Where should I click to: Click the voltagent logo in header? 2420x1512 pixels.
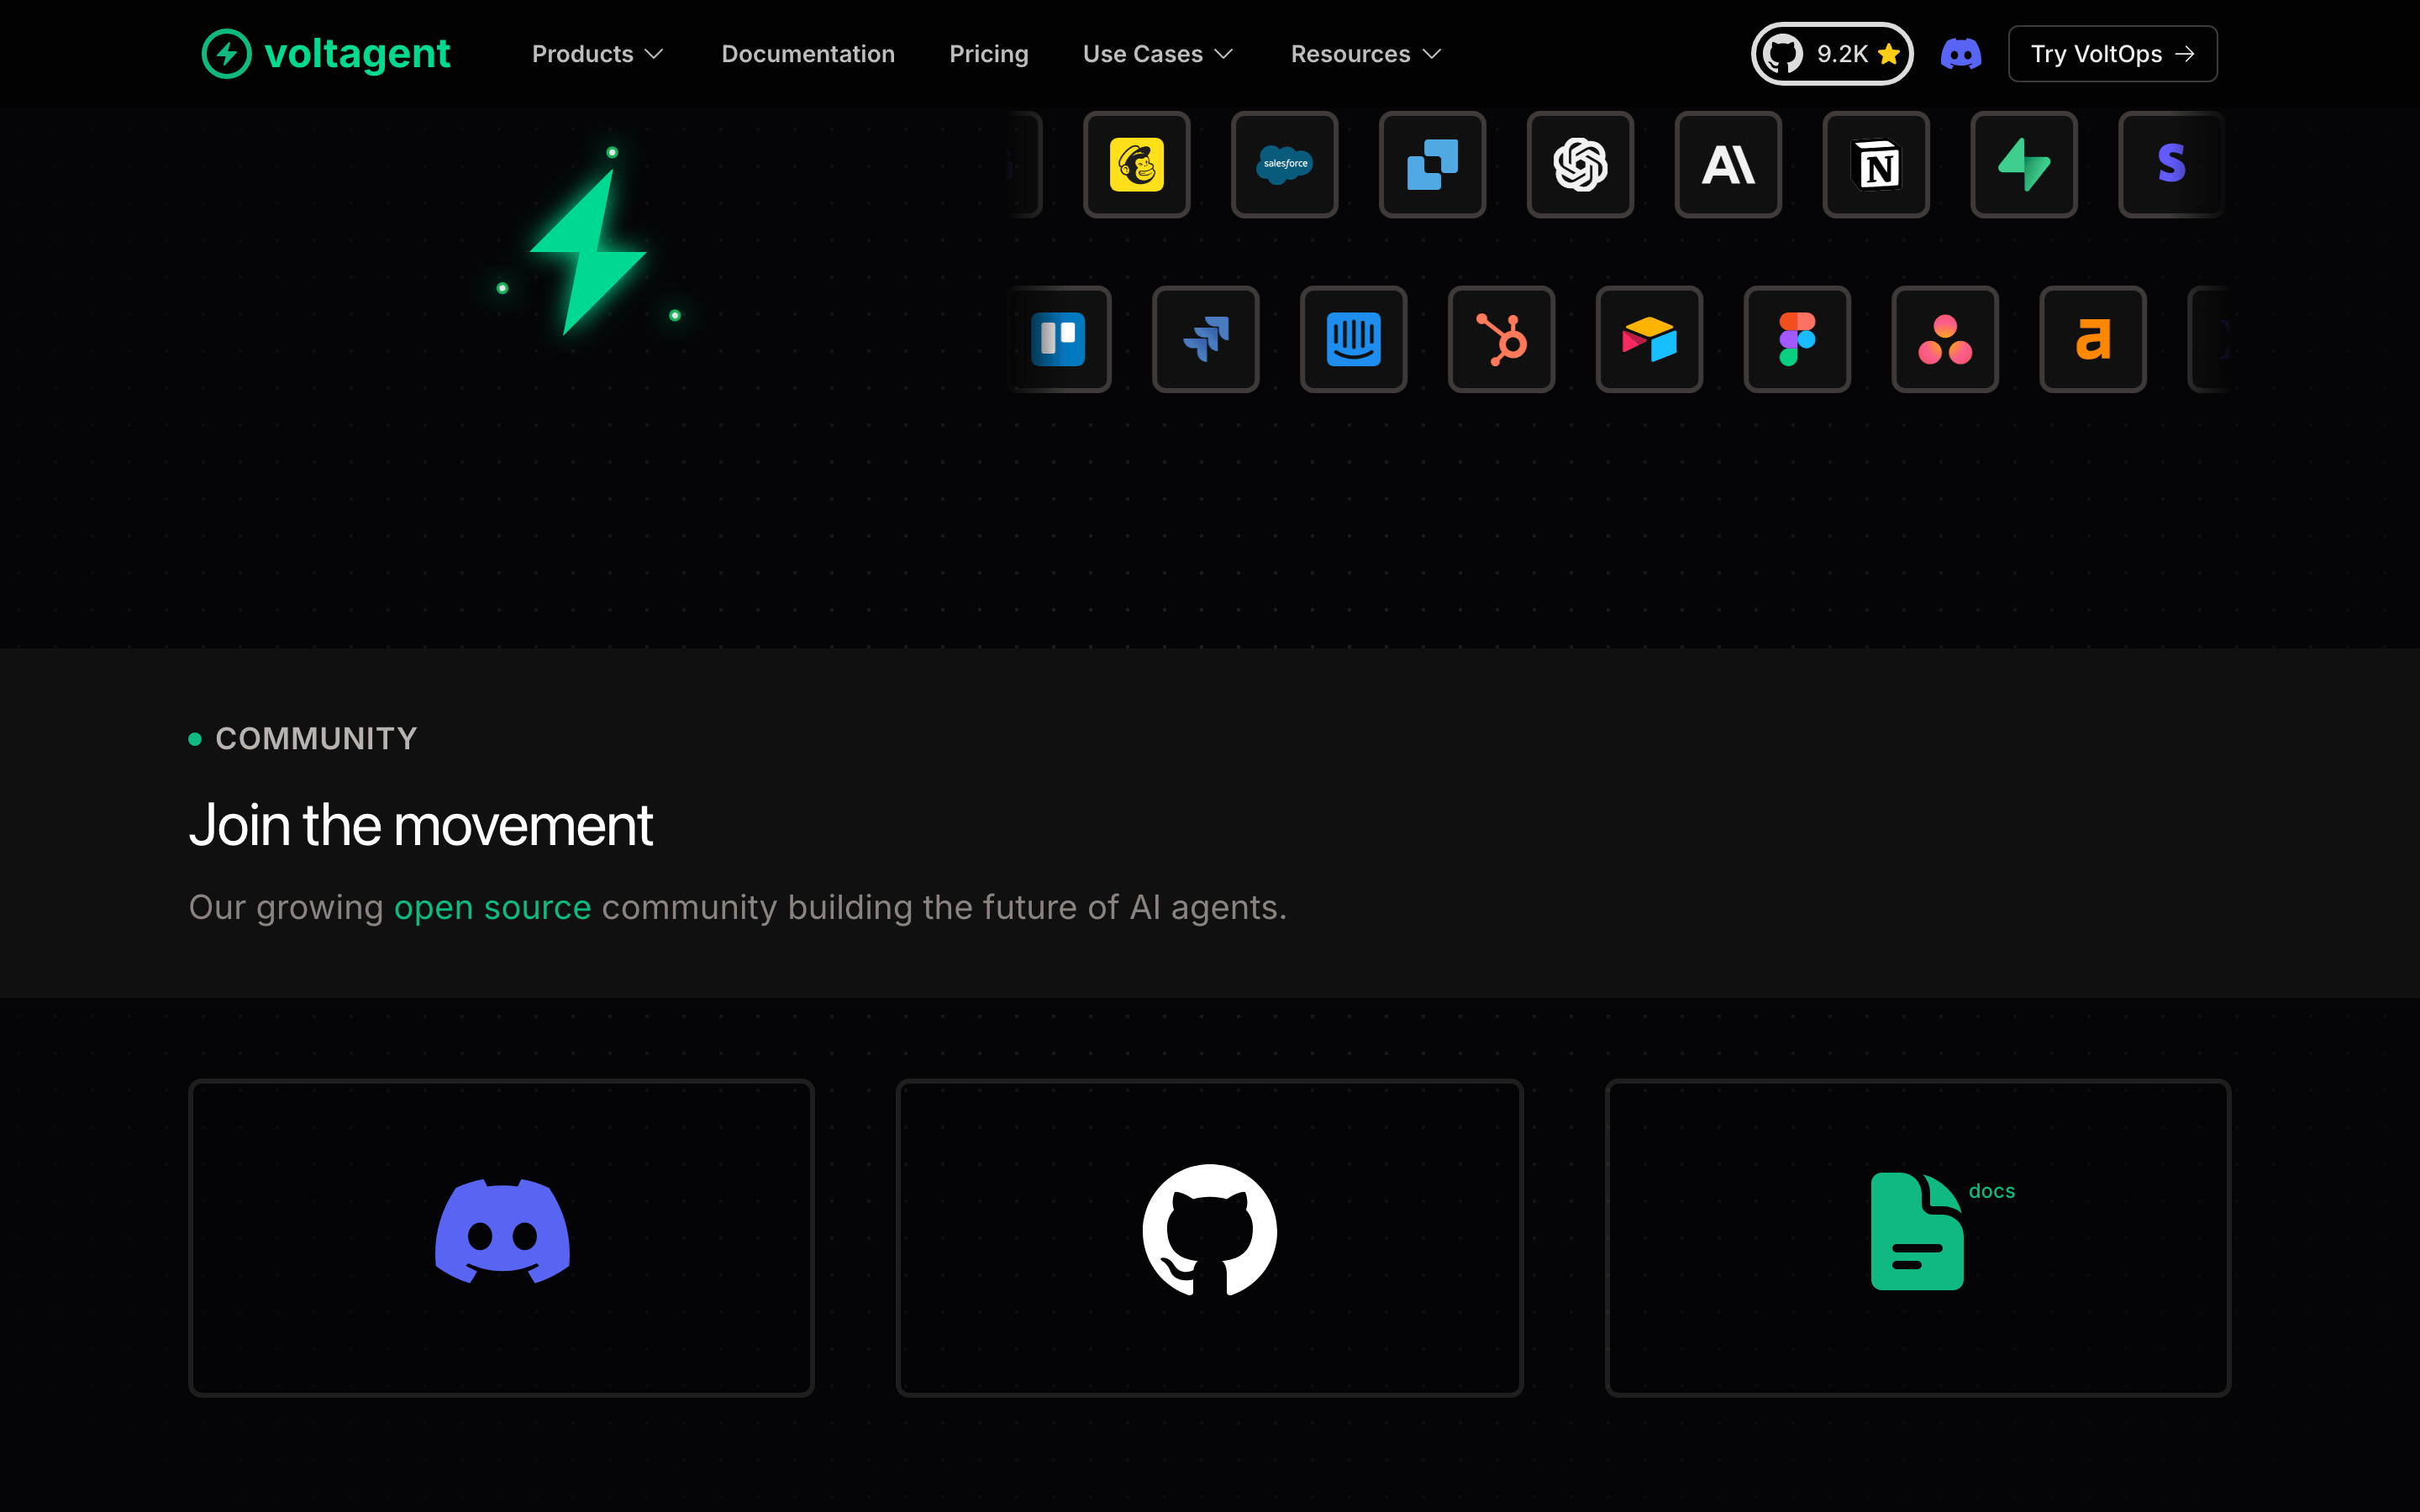[x=326, y=54]
